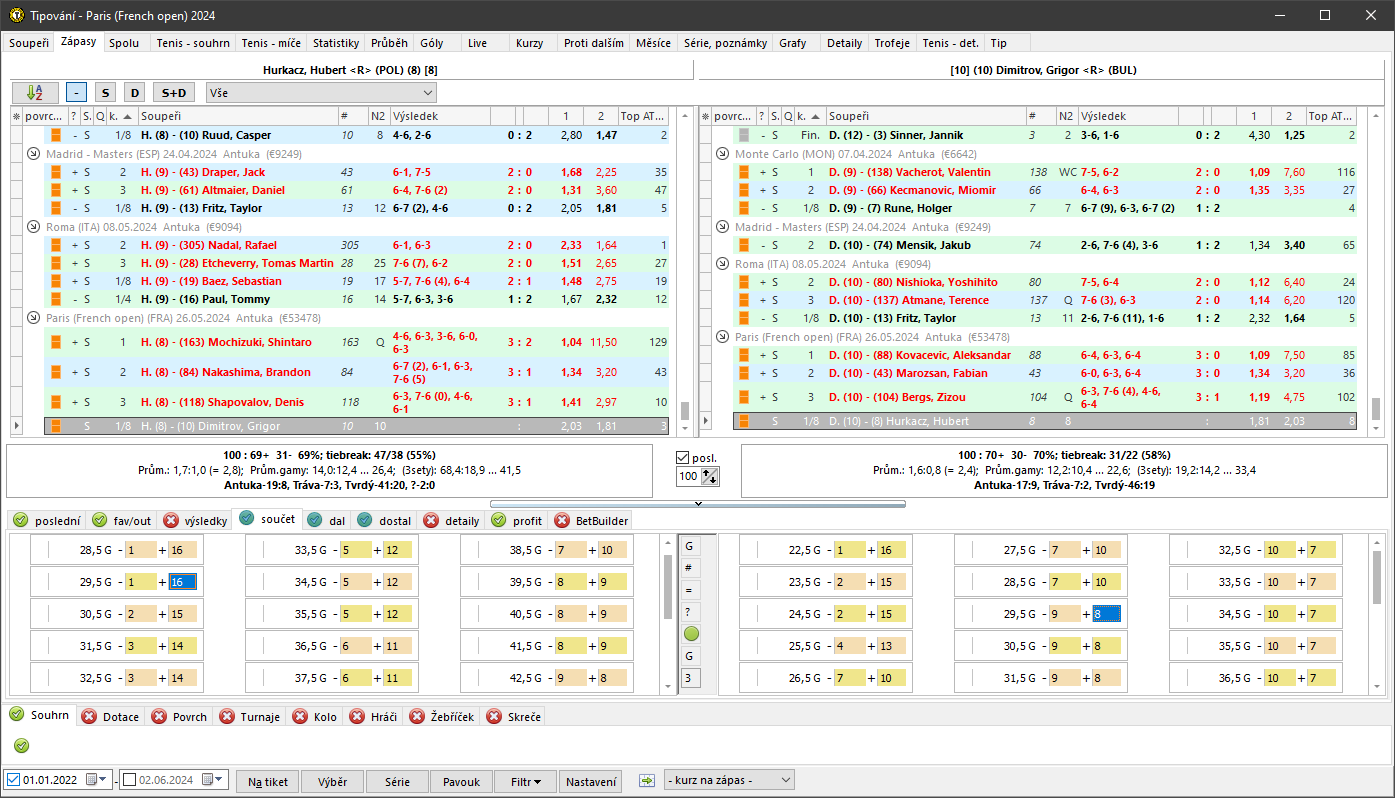The height and width of the screenshot is (798, 1395).
Task: Click the Pavouk button
Action: [461, 782]
